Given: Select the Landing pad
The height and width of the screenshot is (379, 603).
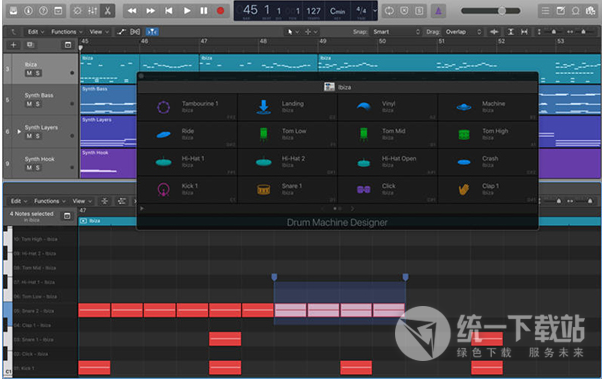Looking at the screenshot, I should point(288,107).
